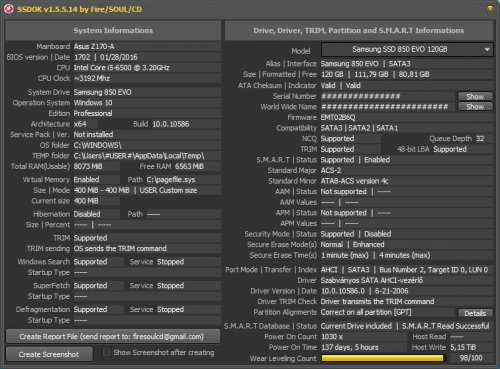500x369 pixels.
Task: Click ATA8-ACS version 4c text
Action: pos(354,181)
